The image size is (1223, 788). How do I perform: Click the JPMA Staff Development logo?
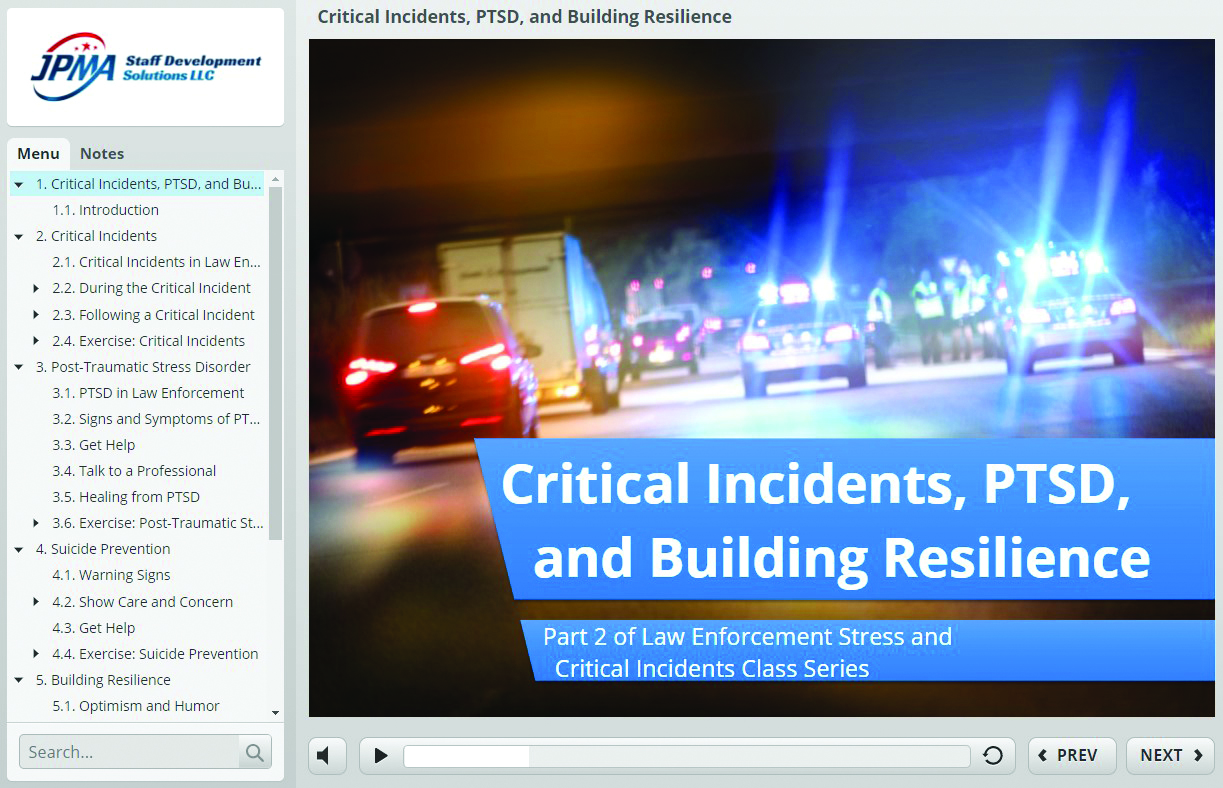(x=146, y=67)
